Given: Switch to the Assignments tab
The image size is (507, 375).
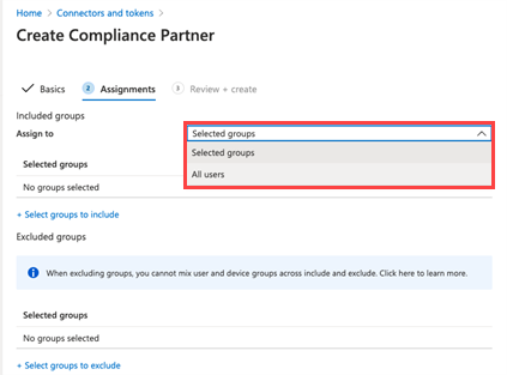Looking at the screenshot, I should click(x=128, y=89).
